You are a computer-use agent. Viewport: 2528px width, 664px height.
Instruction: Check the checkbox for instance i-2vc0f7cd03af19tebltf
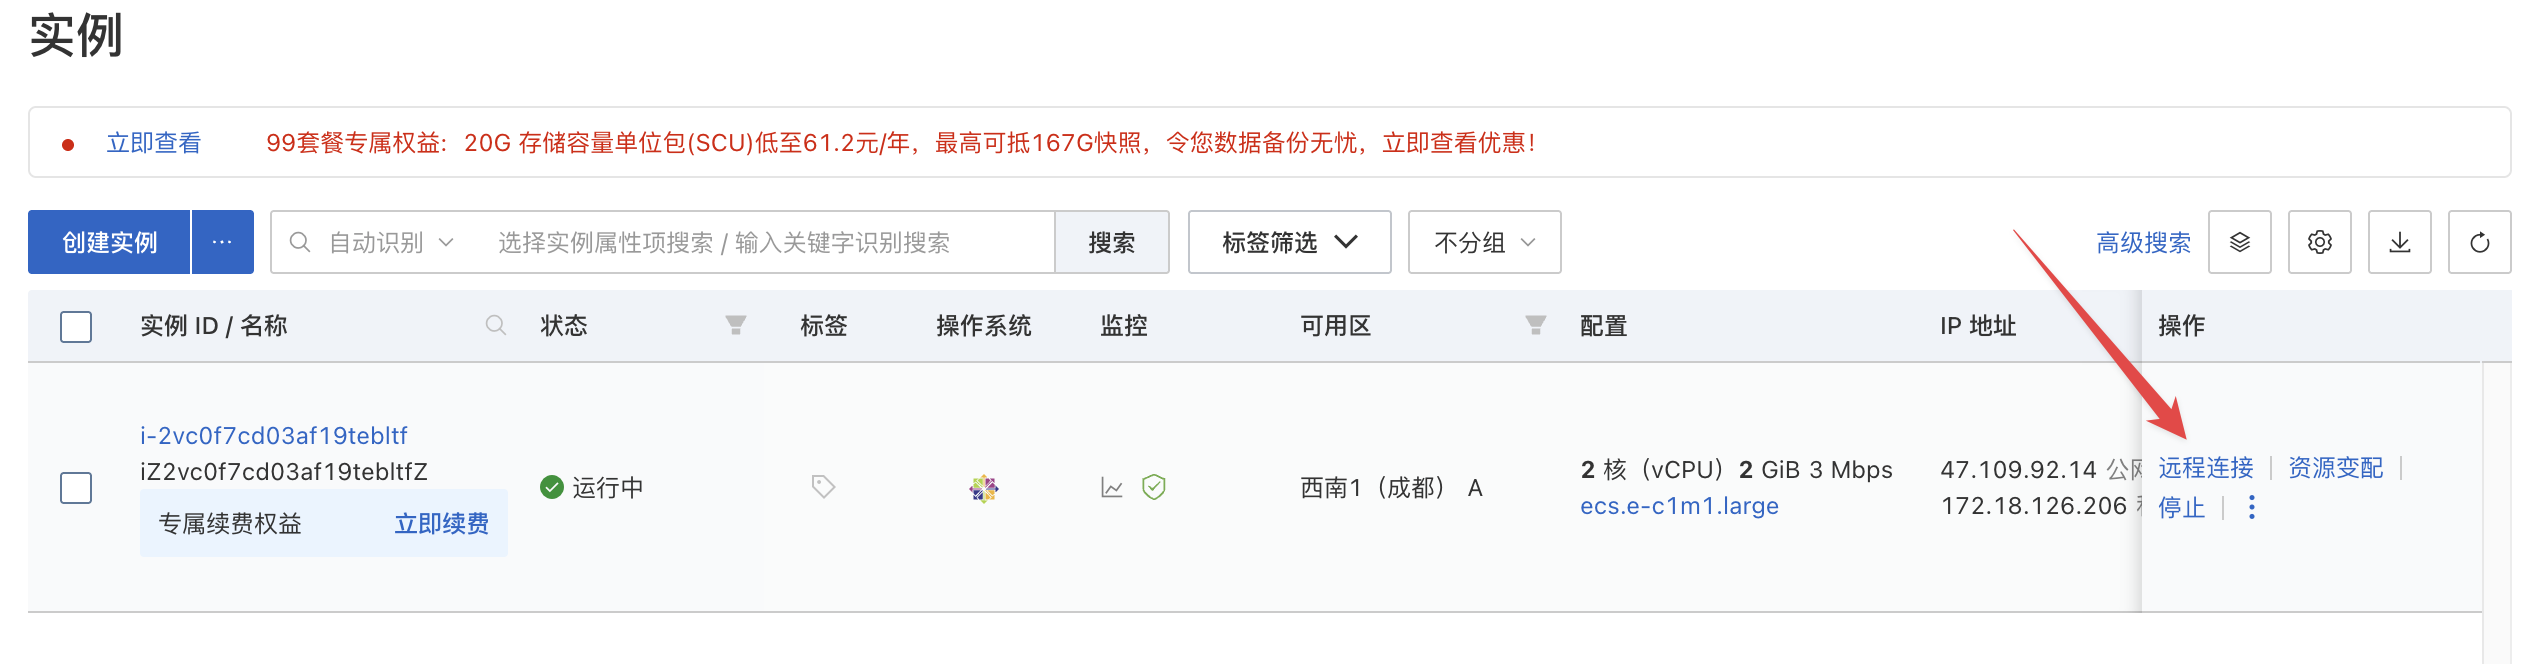coord(76,487)
